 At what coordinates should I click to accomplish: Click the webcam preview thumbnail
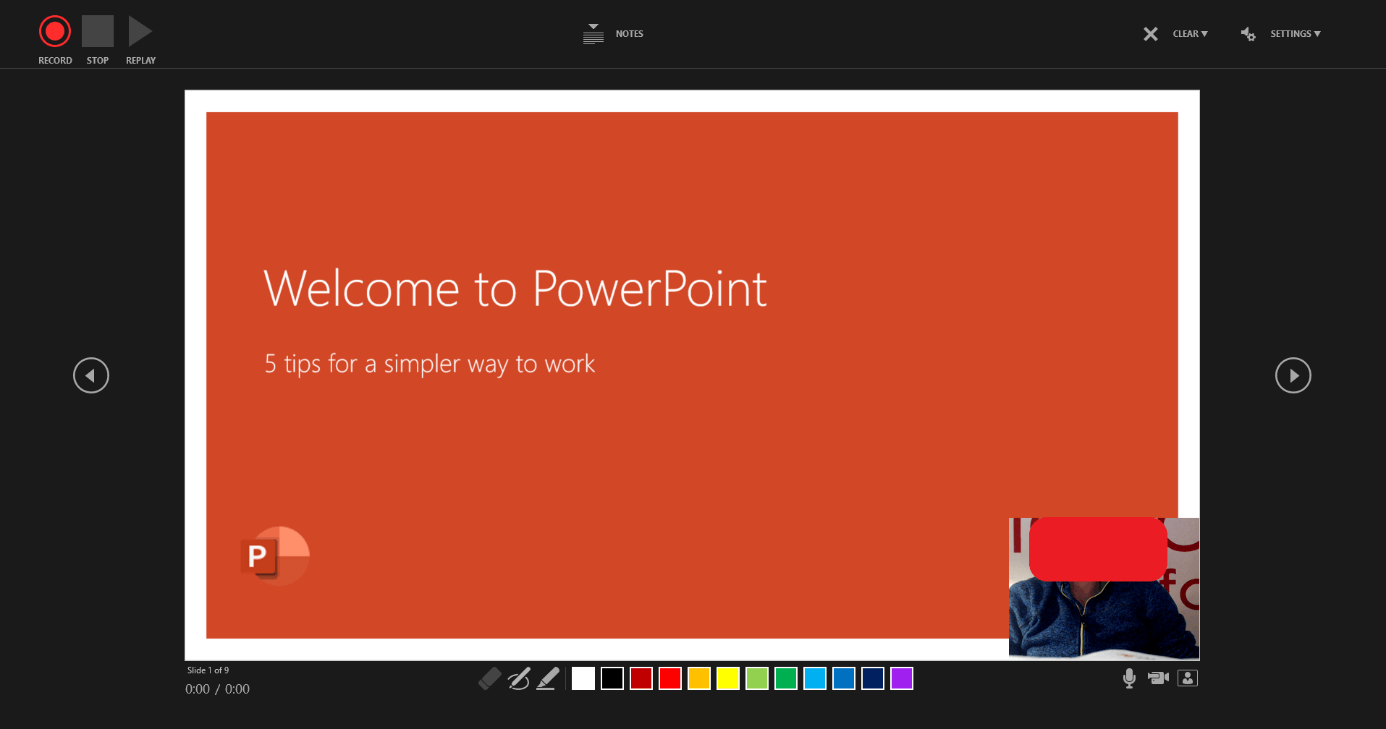(x=1104, y=588)
